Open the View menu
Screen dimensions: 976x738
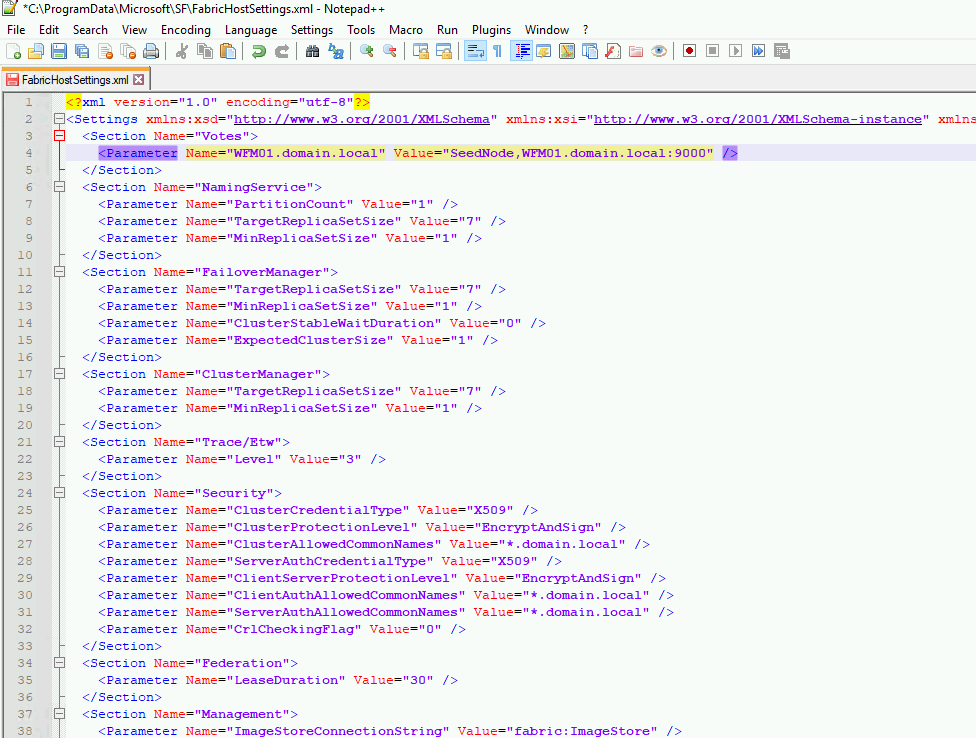point(134,30)
